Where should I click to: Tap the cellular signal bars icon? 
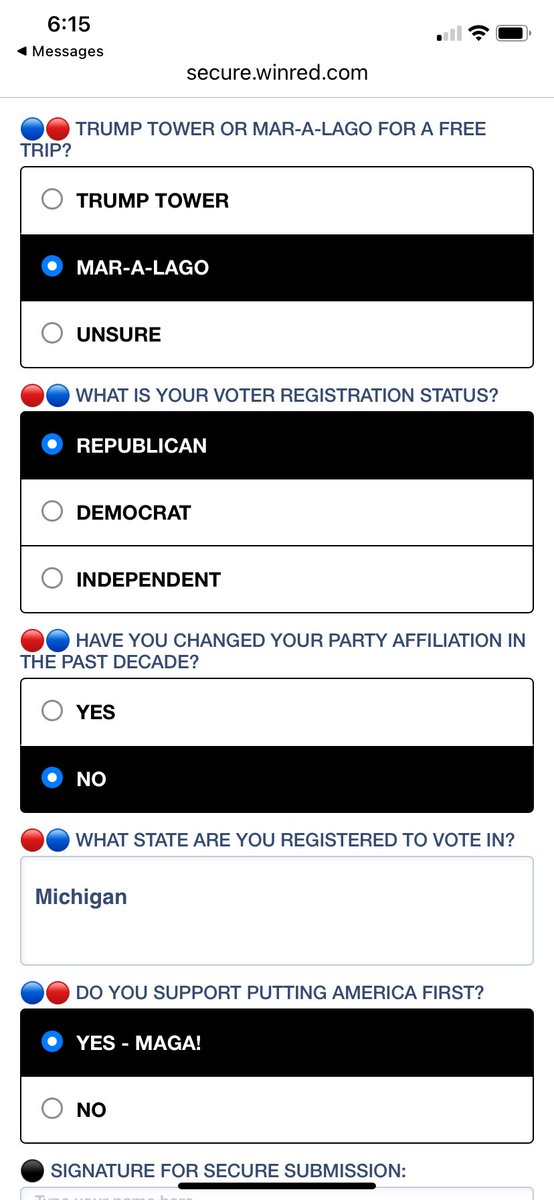tap(449, 34)
